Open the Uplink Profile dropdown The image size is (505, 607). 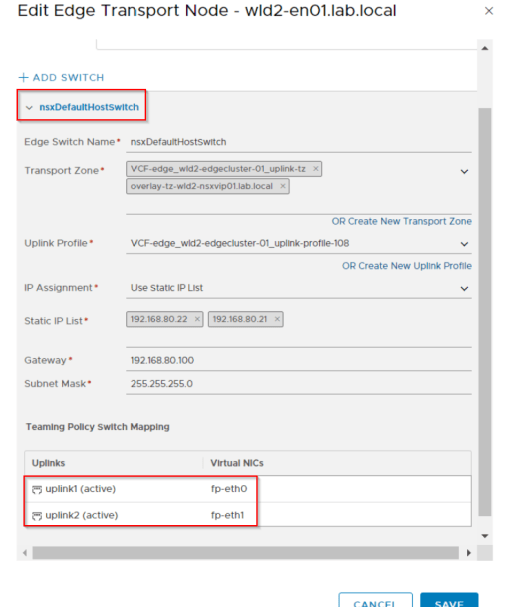coord(464,244)
